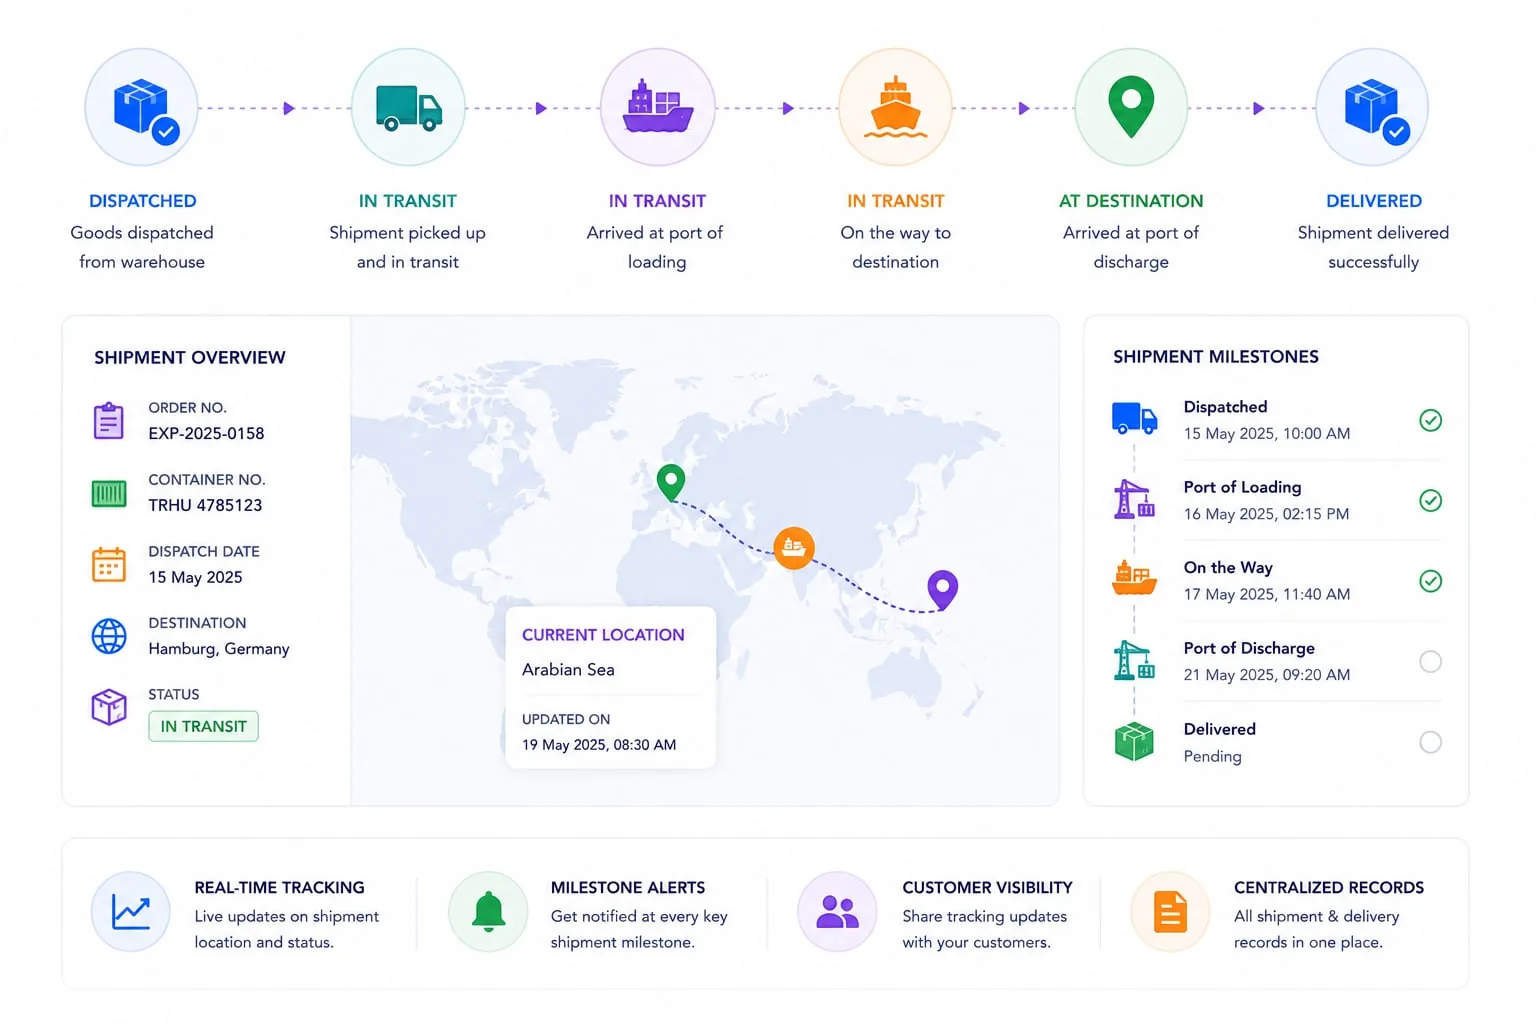Open the Centralized Records document icon
Image resolution: width=1536 pixels, height=1024 pixels.
pyautogui.click(x=1170, y=912)
